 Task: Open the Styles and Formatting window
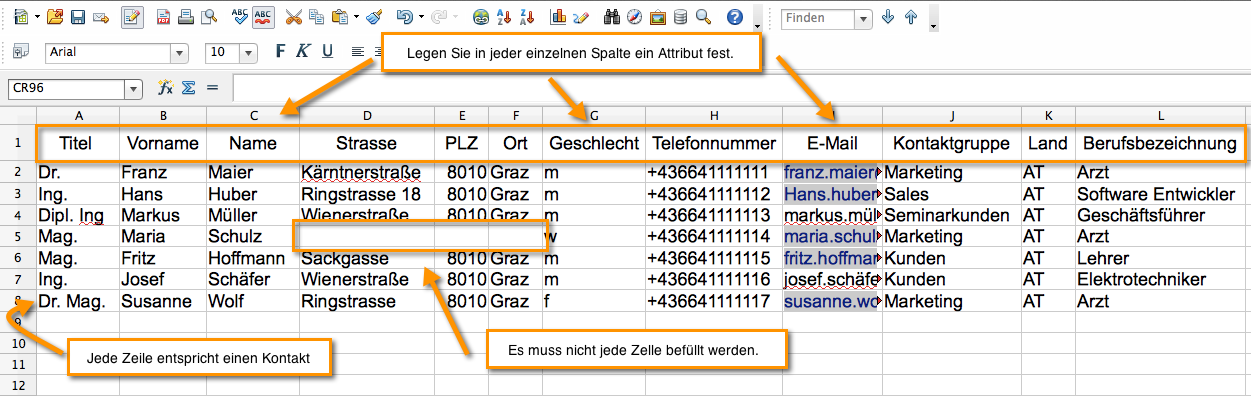click(22, 52)
